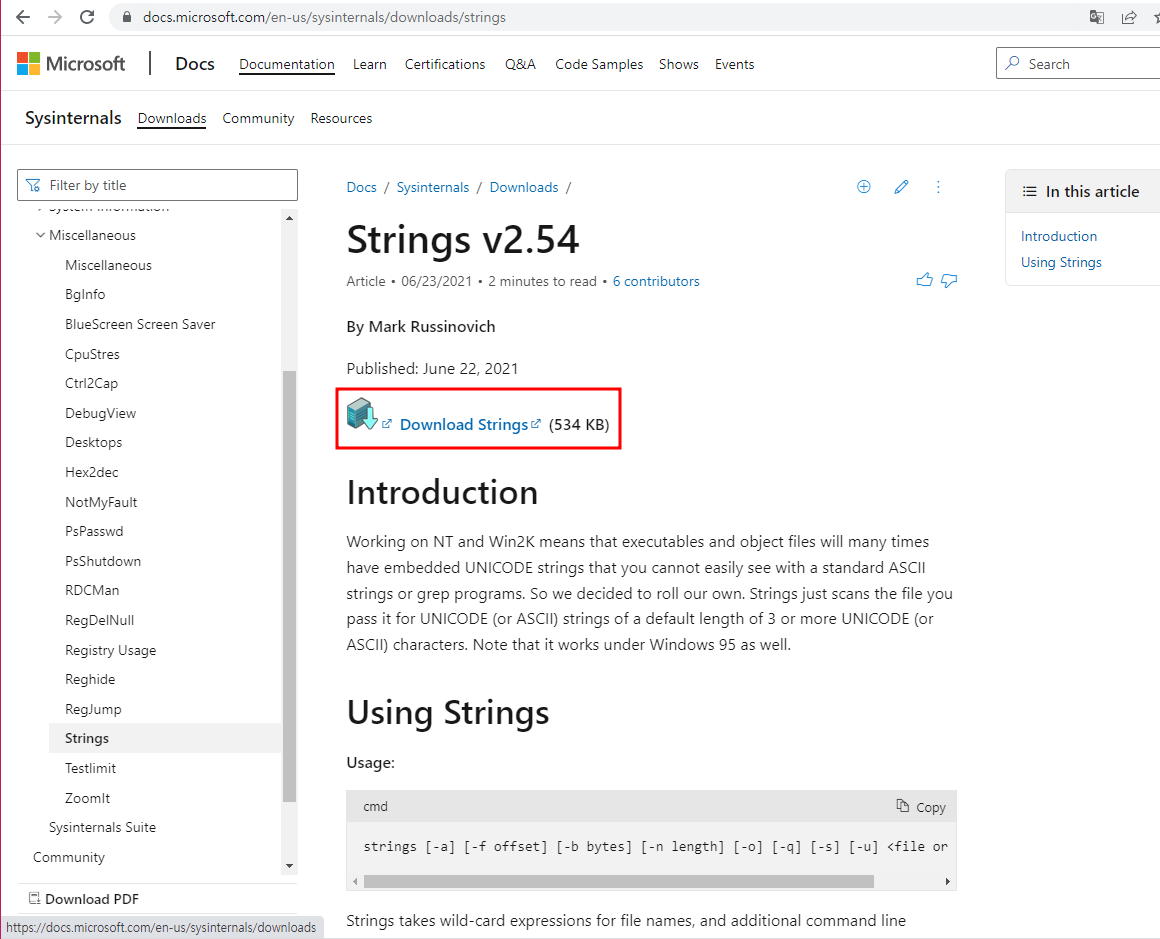Select the Community tab under Sysinternals
1160x939 pixels.
[258, 118]
